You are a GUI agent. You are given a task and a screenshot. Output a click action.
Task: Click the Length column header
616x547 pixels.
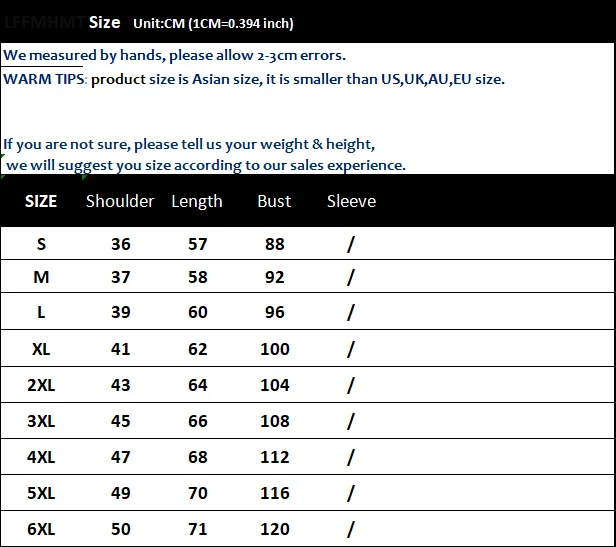coord(197,201)
